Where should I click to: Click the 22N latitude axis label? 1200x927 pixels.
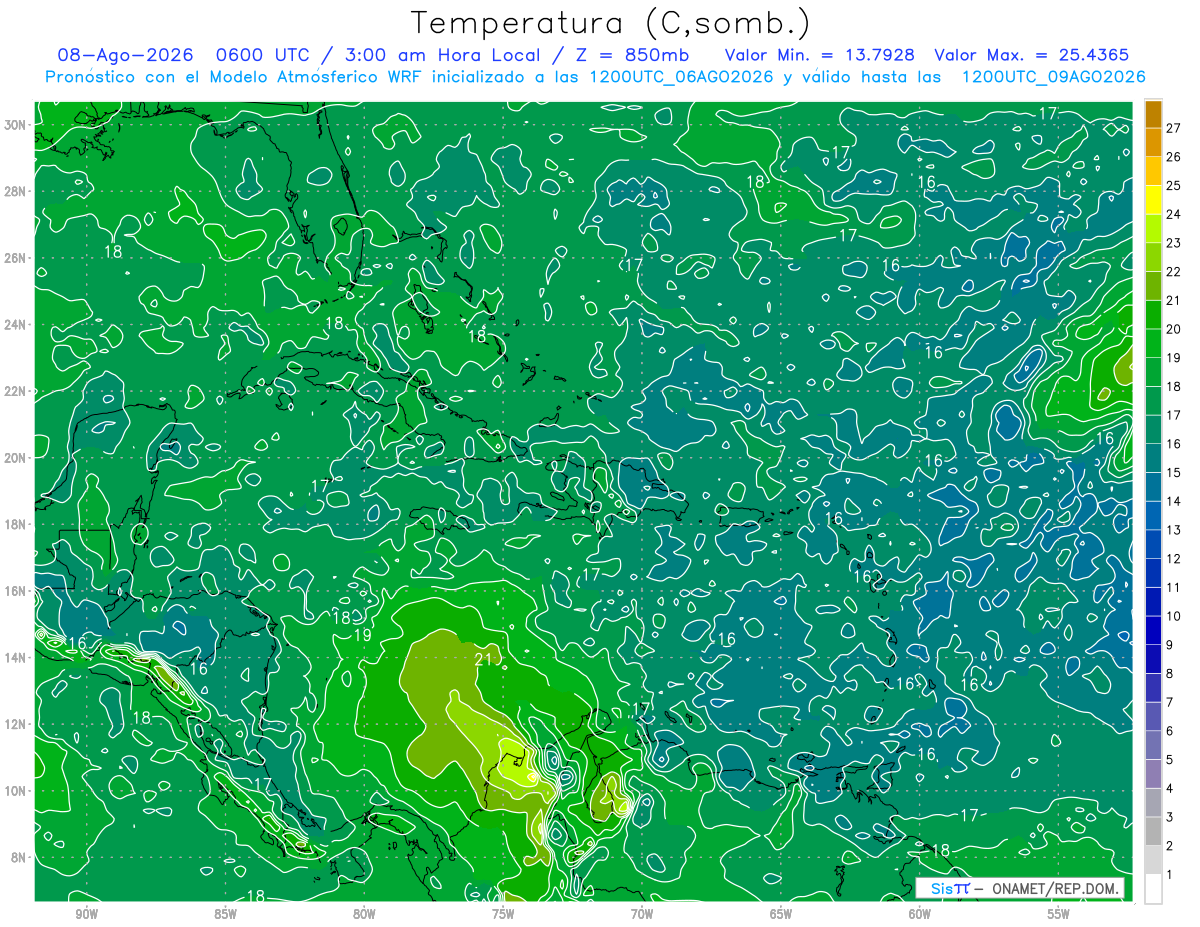click(x=17, y=391)
